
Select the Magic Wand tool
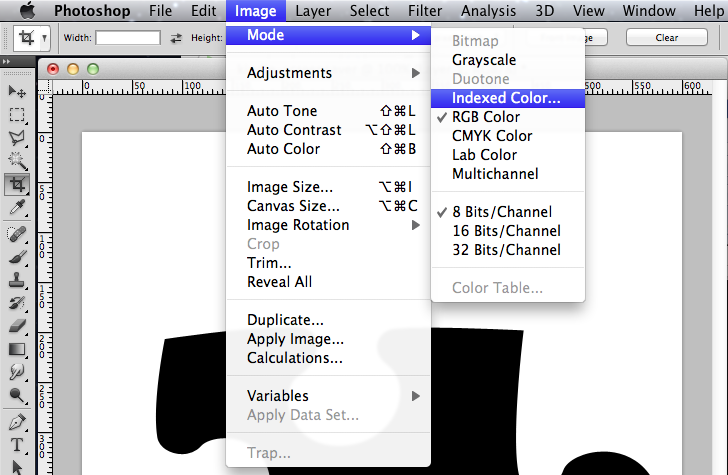pos(17,161)
